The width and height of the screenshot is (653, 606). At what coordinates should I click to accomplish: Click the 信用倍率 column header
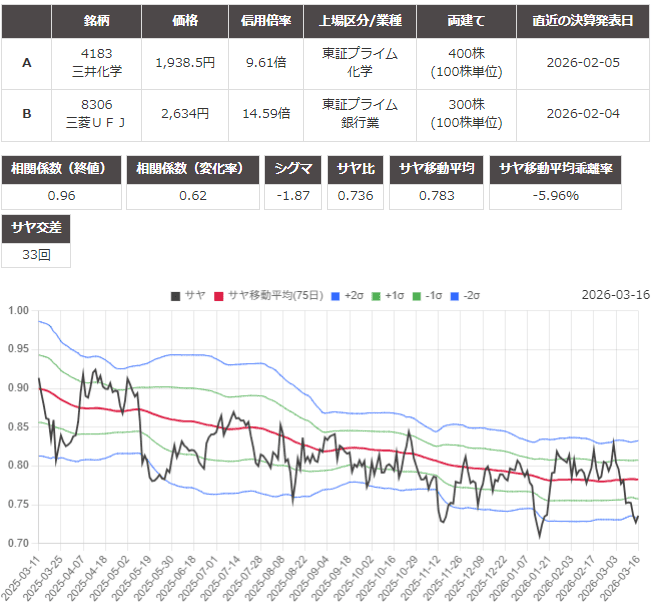point(265,20)
